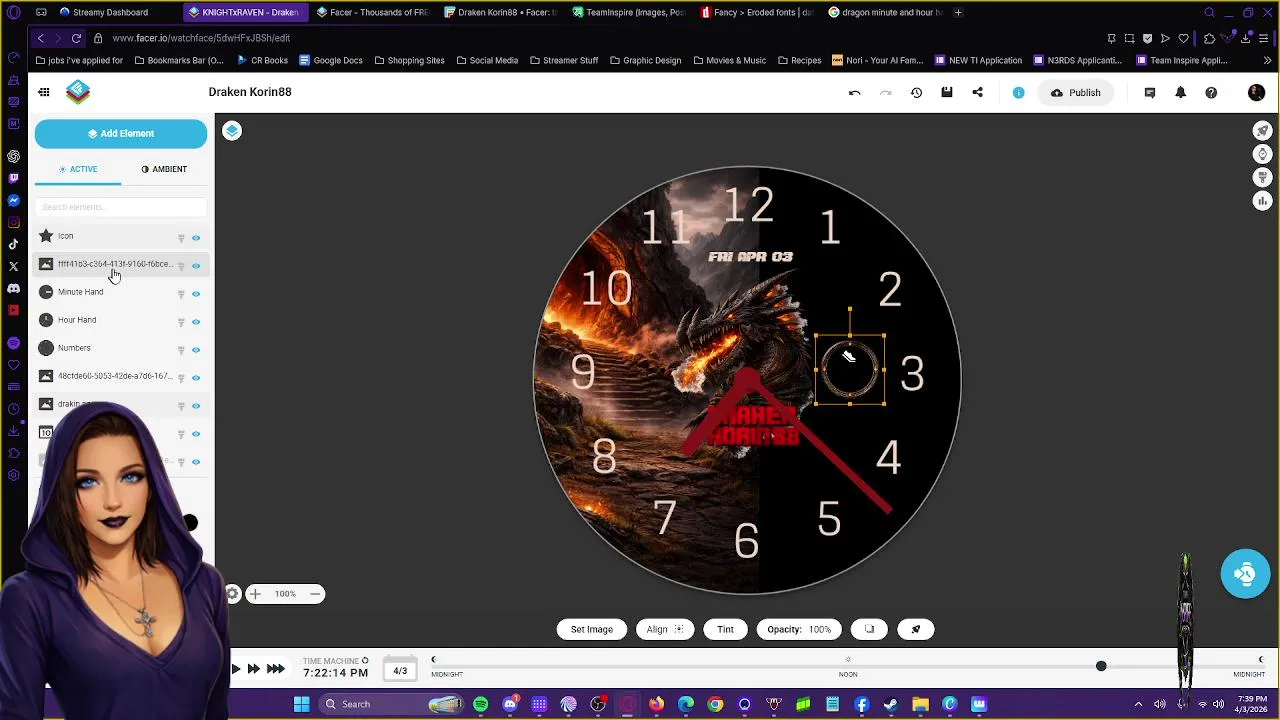Hide the 48cfde60 image layer
The height and width of the screenshot is (720, 1280).
(x=196, y=378)
